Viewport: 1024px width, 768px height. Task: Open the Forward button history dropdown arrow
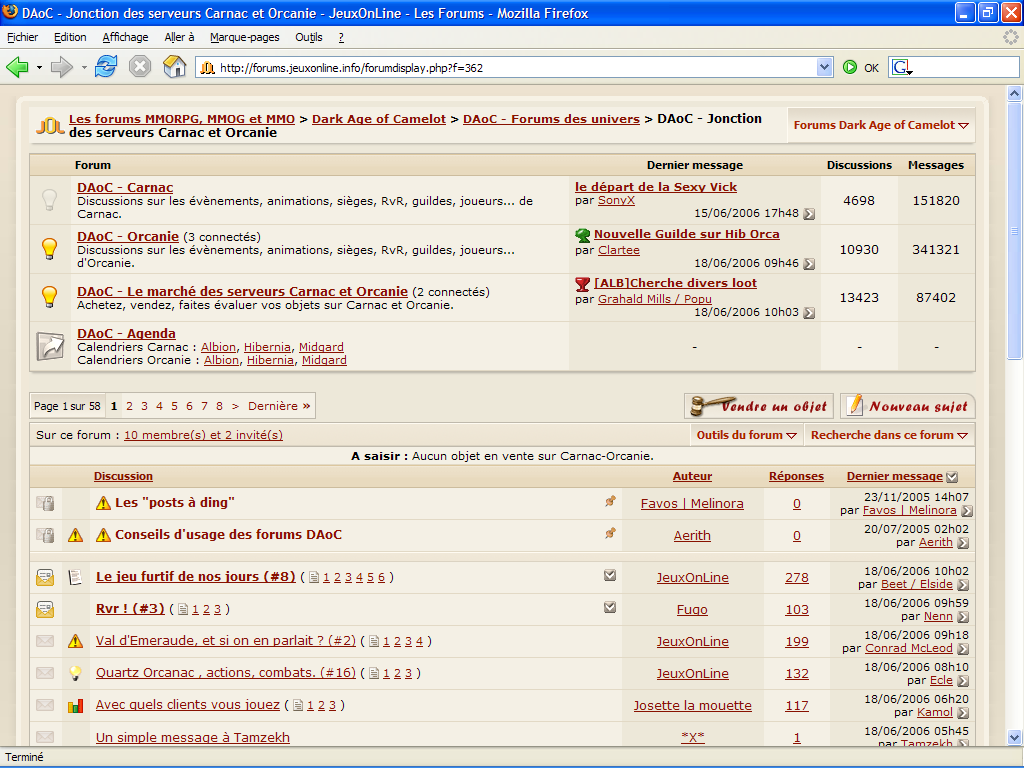click(x=84, y=67)
